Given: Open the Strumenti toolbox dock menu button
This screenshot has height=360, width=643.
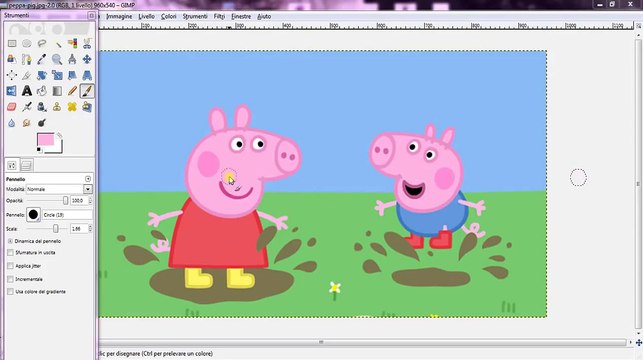Looking at the screenshot, I should coord(91,16).
